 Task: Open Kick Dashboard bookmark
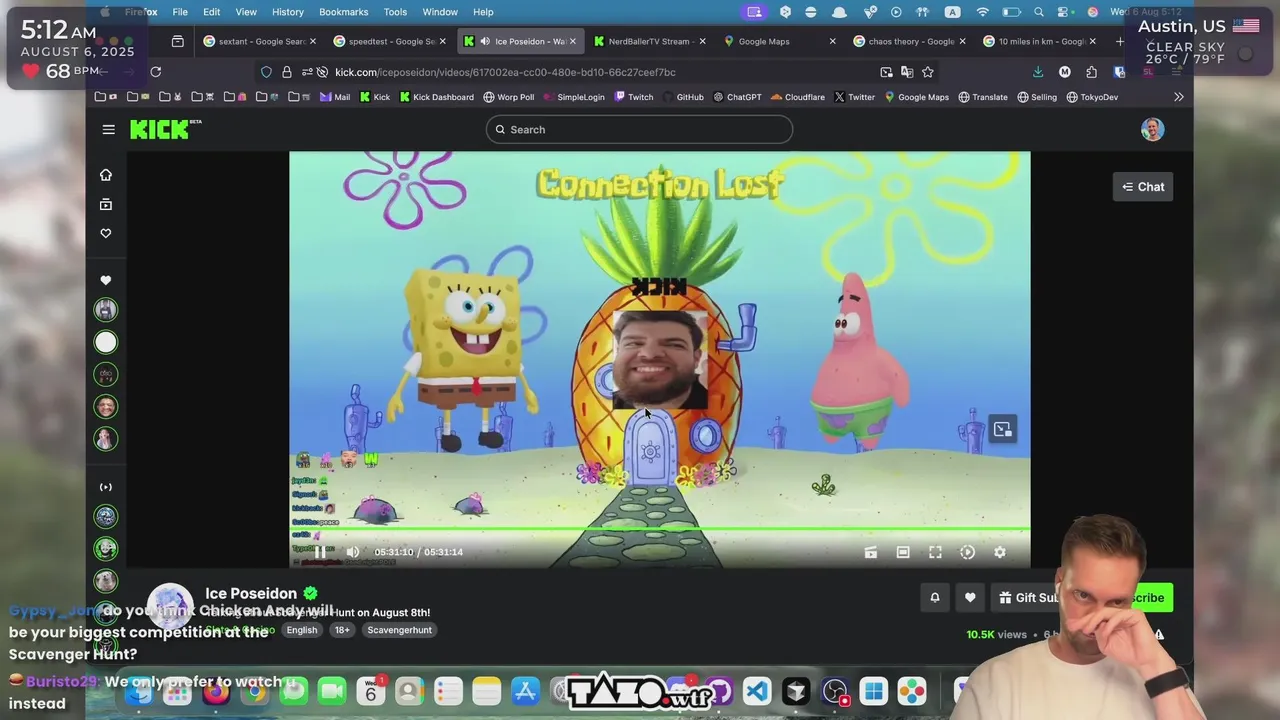436,97
